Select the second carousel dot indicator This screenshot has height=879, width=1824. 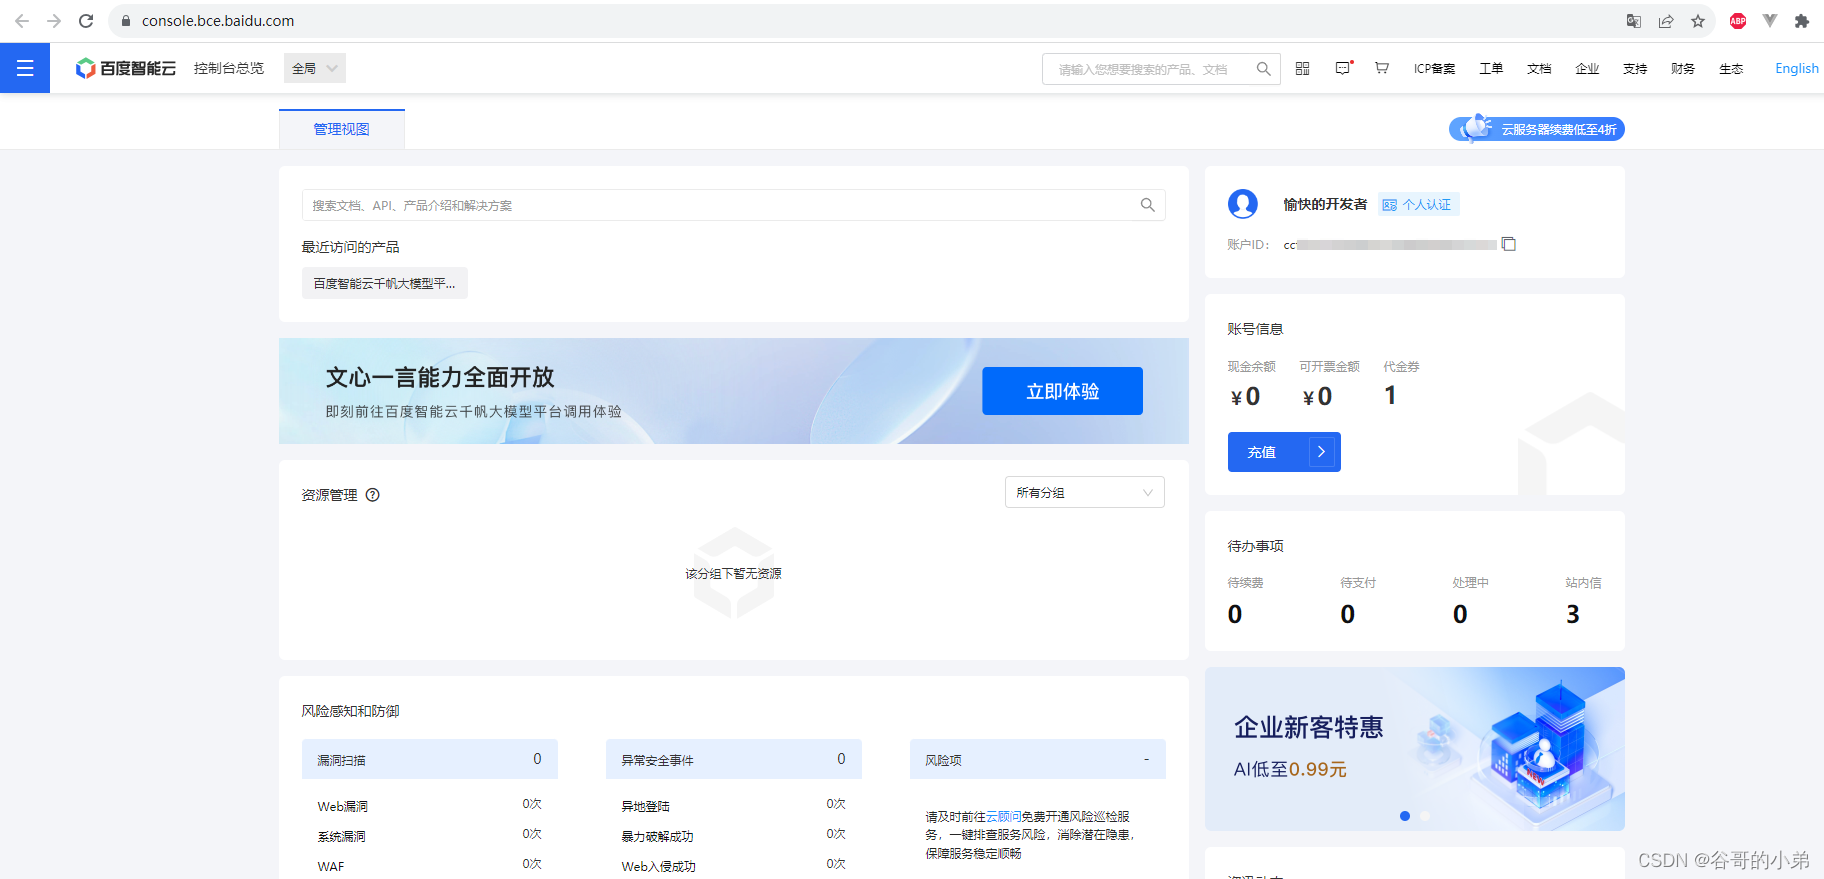coord(1425,816)
